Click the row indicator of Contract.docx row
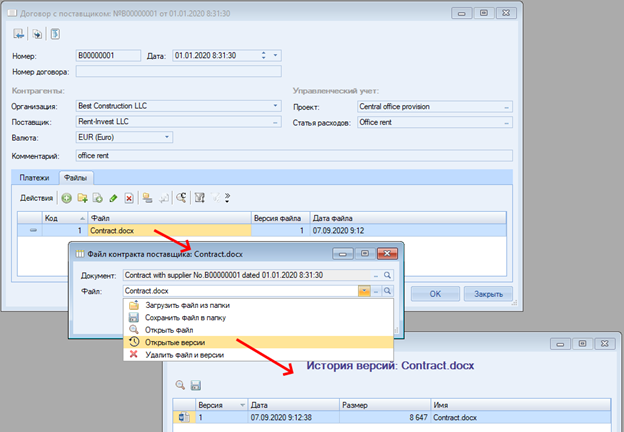 [30, 231]
